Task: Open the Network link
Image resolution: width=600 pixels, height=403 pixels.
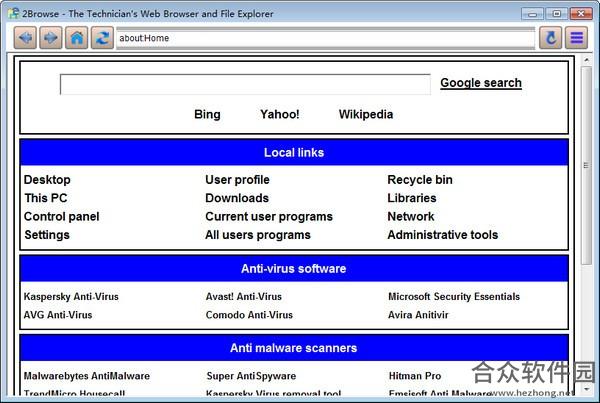Action: pyautogui.click(x=411, y=216)
